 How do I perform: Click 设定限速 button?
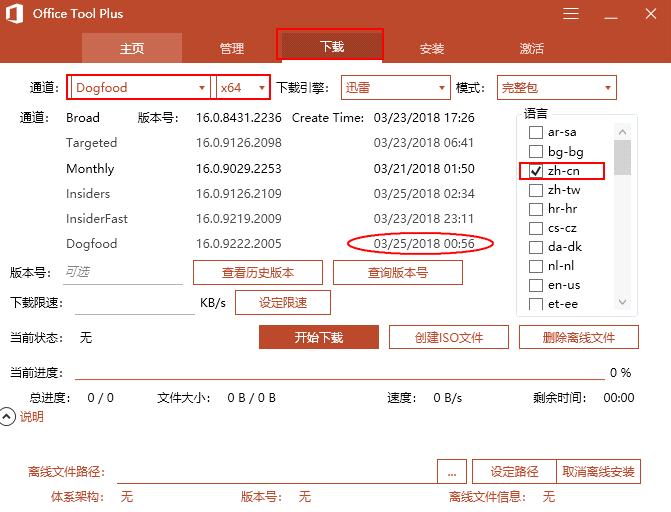282,303
